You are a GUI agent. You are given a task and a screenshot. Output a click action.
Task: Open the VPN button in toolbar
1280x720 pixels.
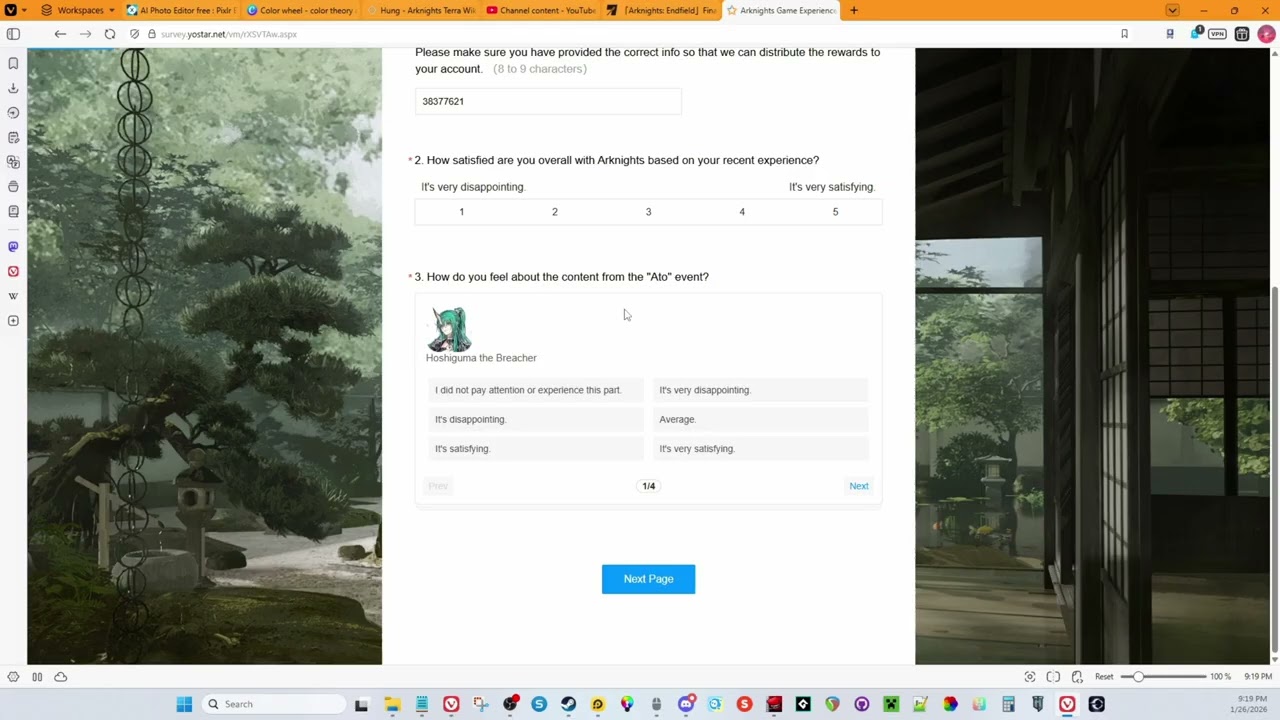click(x=1217, y=34)
